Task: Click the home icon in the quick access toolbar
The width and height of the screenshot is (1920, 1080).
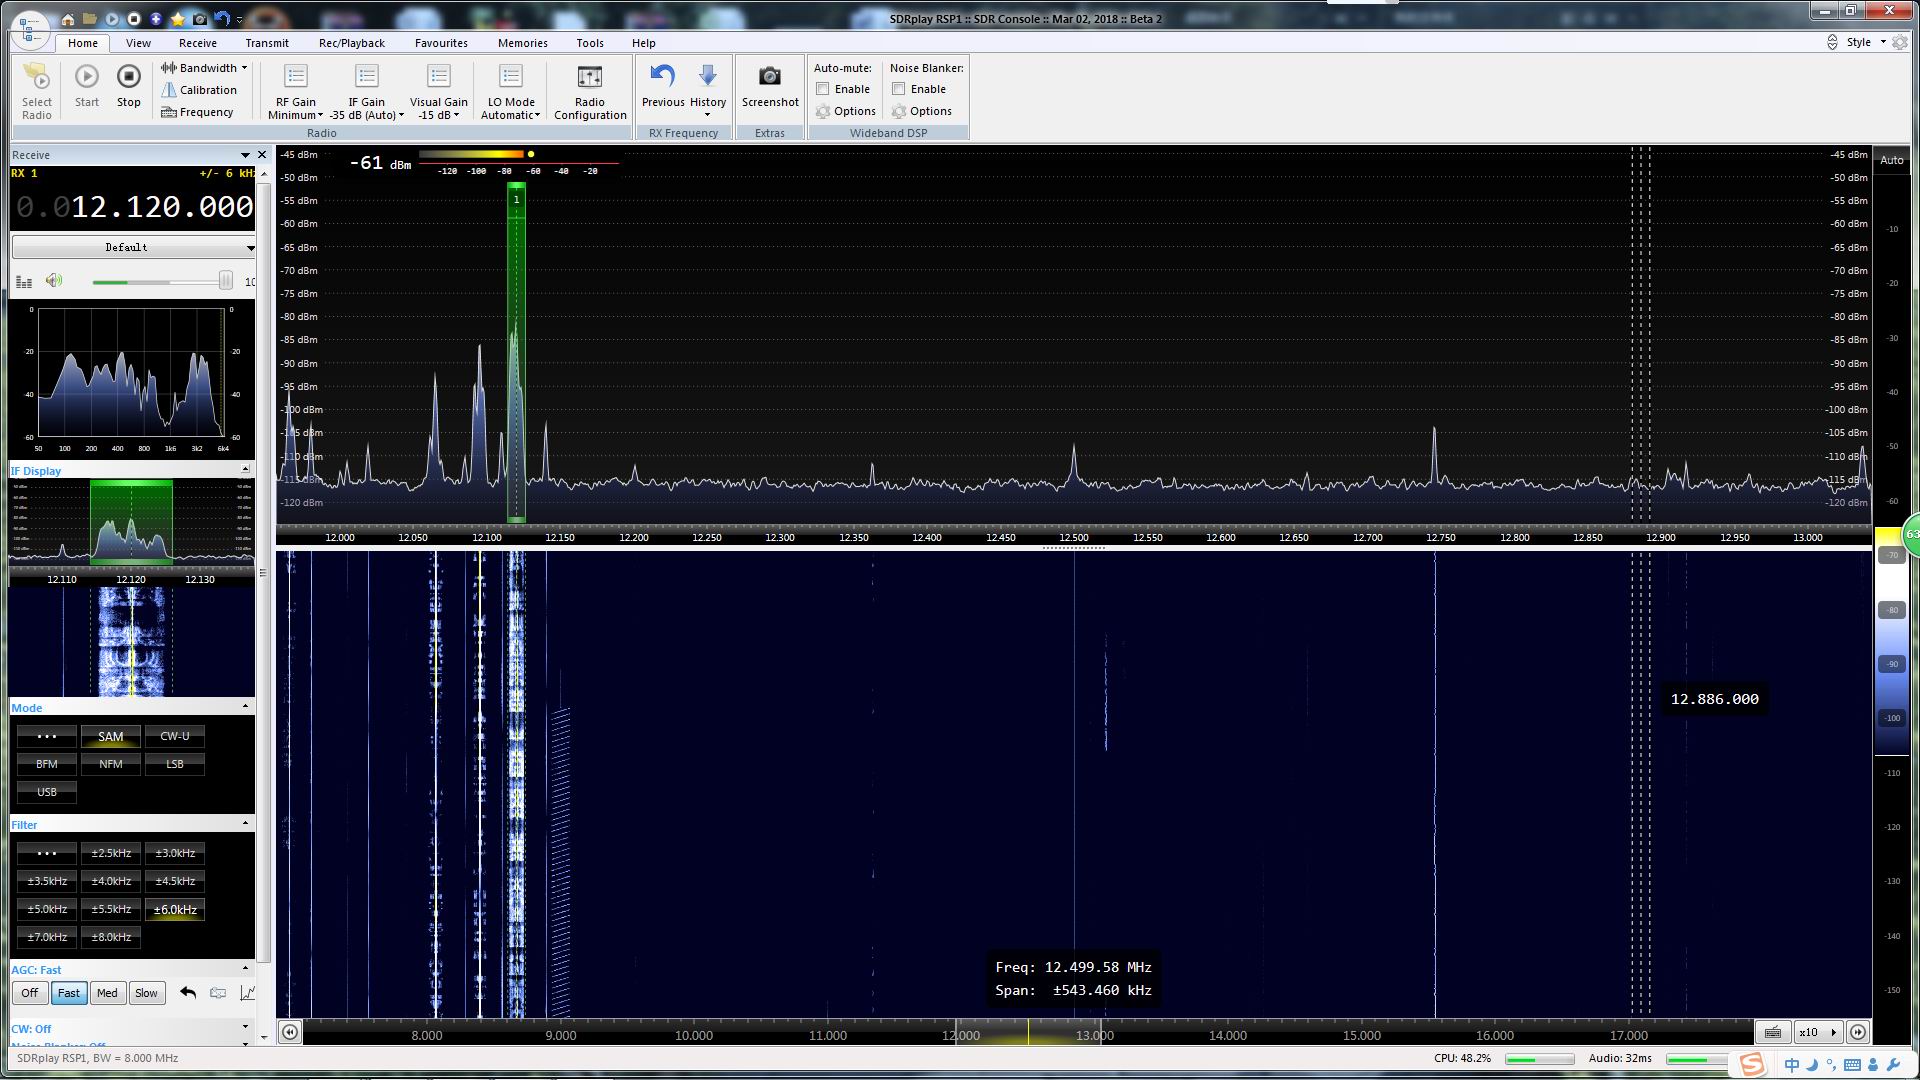Action: (67, 18)
